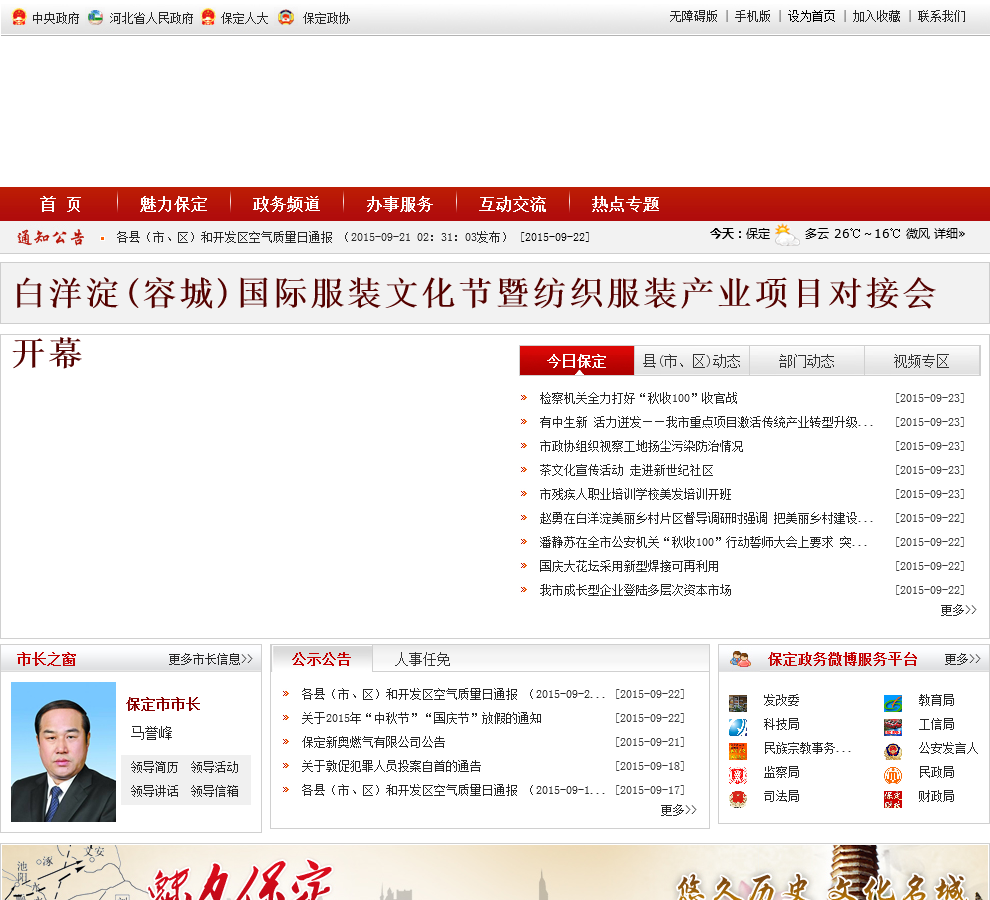Expand 更多>> under 公示公告 list
990x900 pixels.
coord(678,810)
